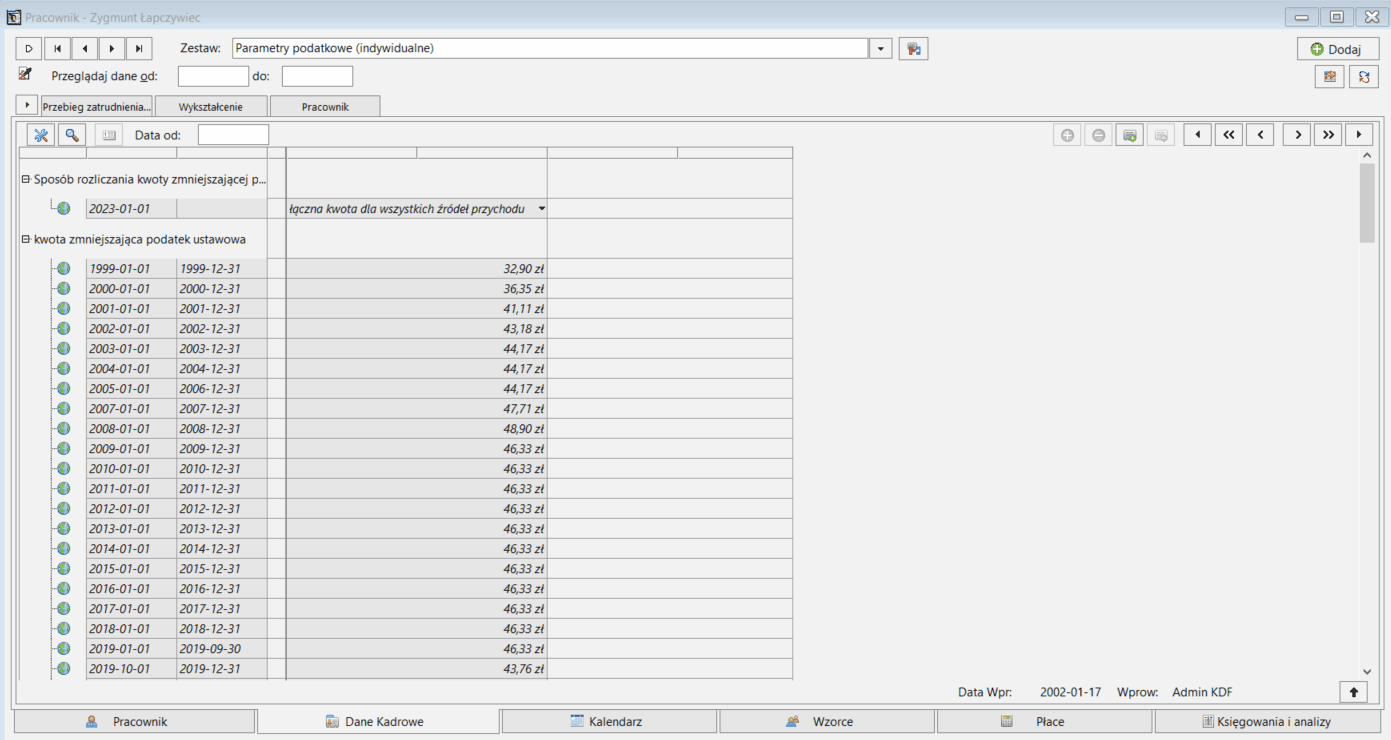Open the Zestaw combo box dropdown arrow

tap(881, 48)
